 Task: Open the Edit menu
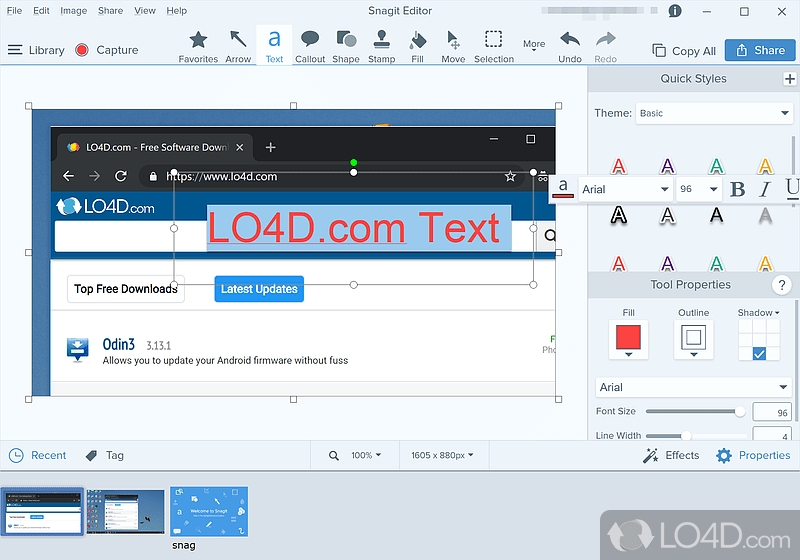point(41,11)
